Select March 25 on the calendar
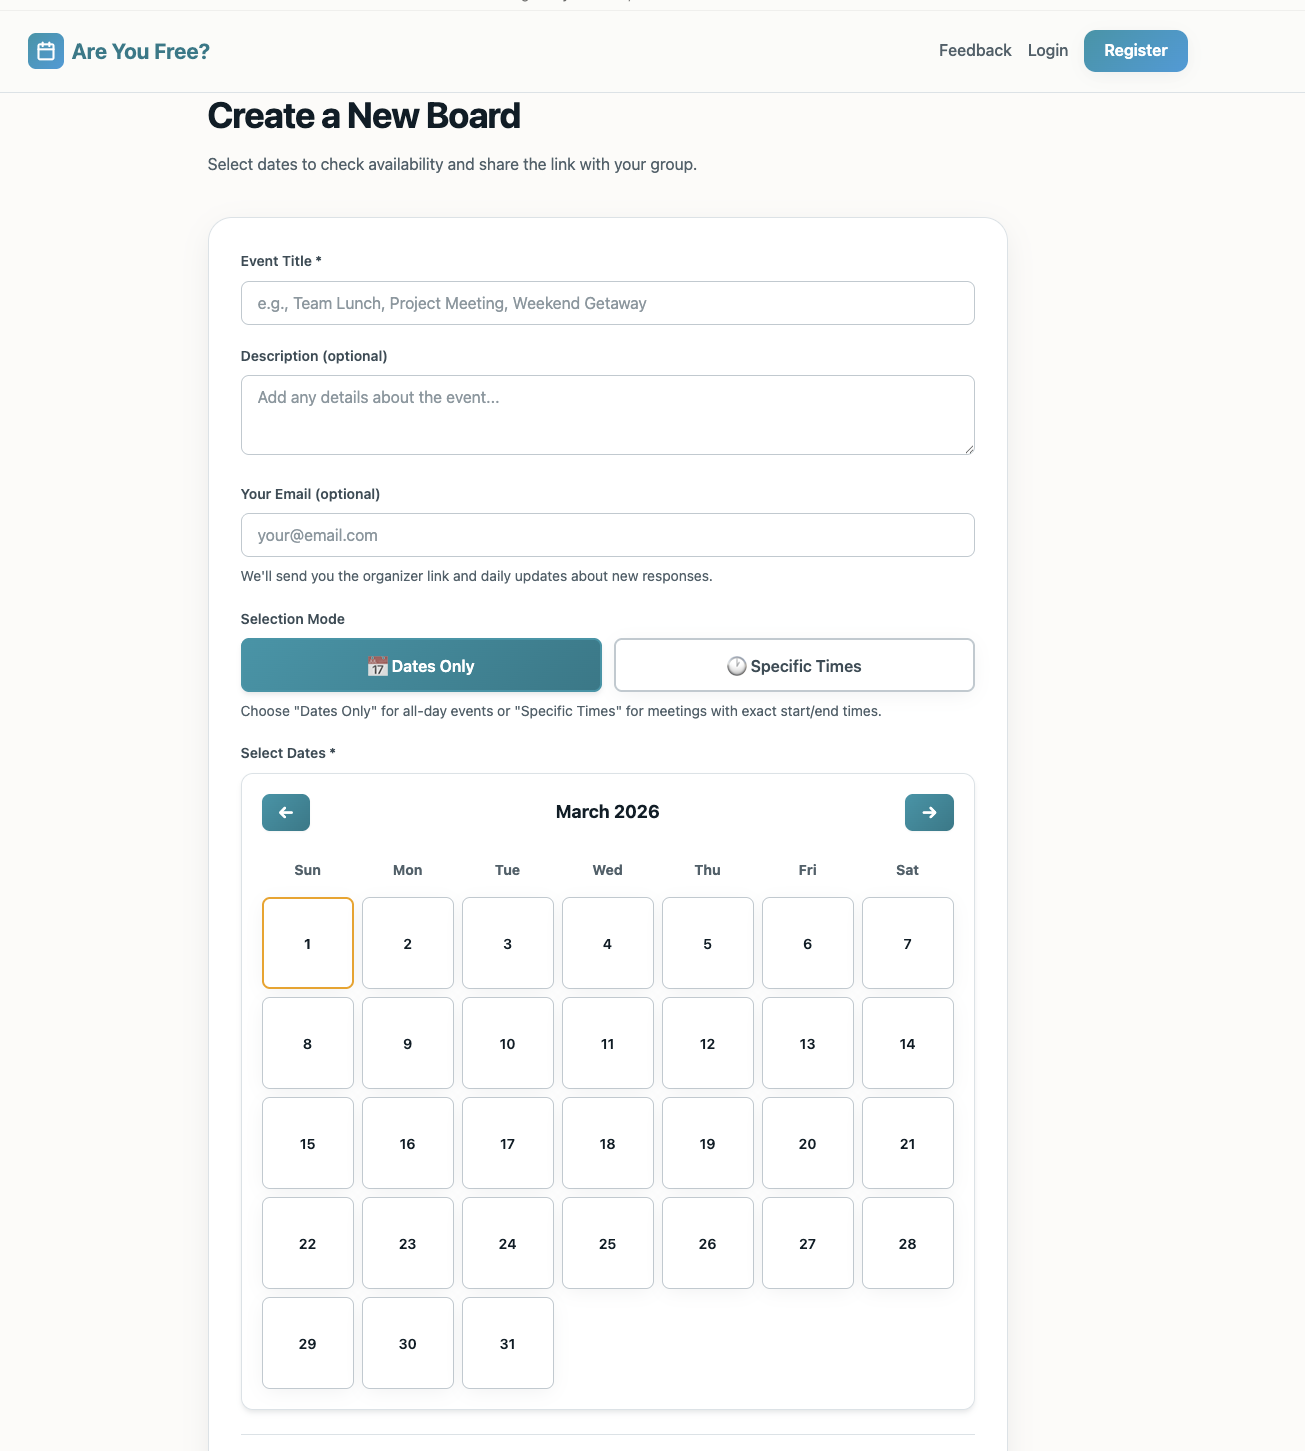 point(607,1243)
